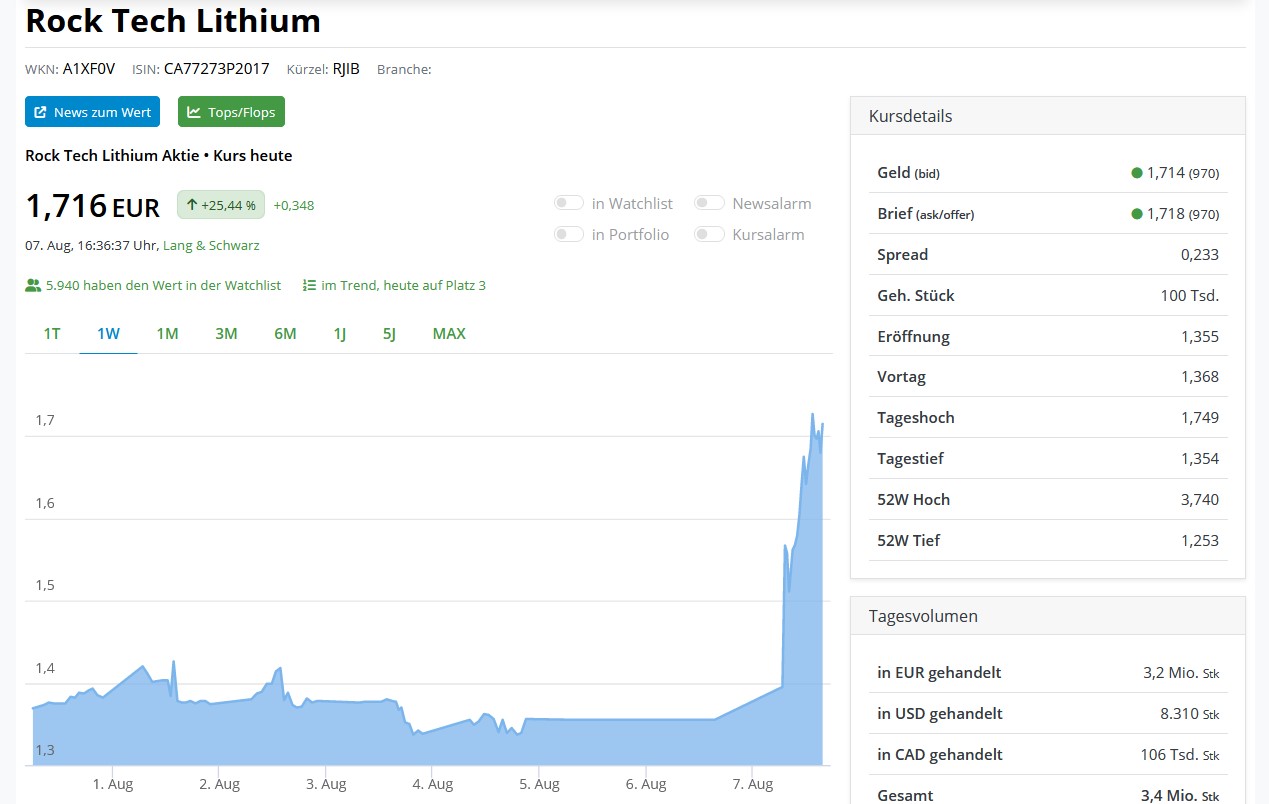Open the MAX chart timeframe

pos(449,334)
